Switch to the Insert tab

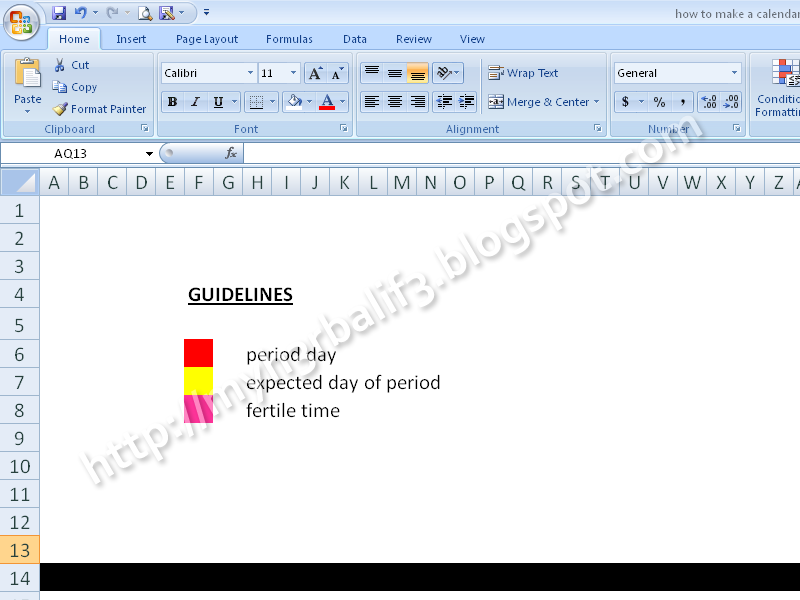point(131,39)
